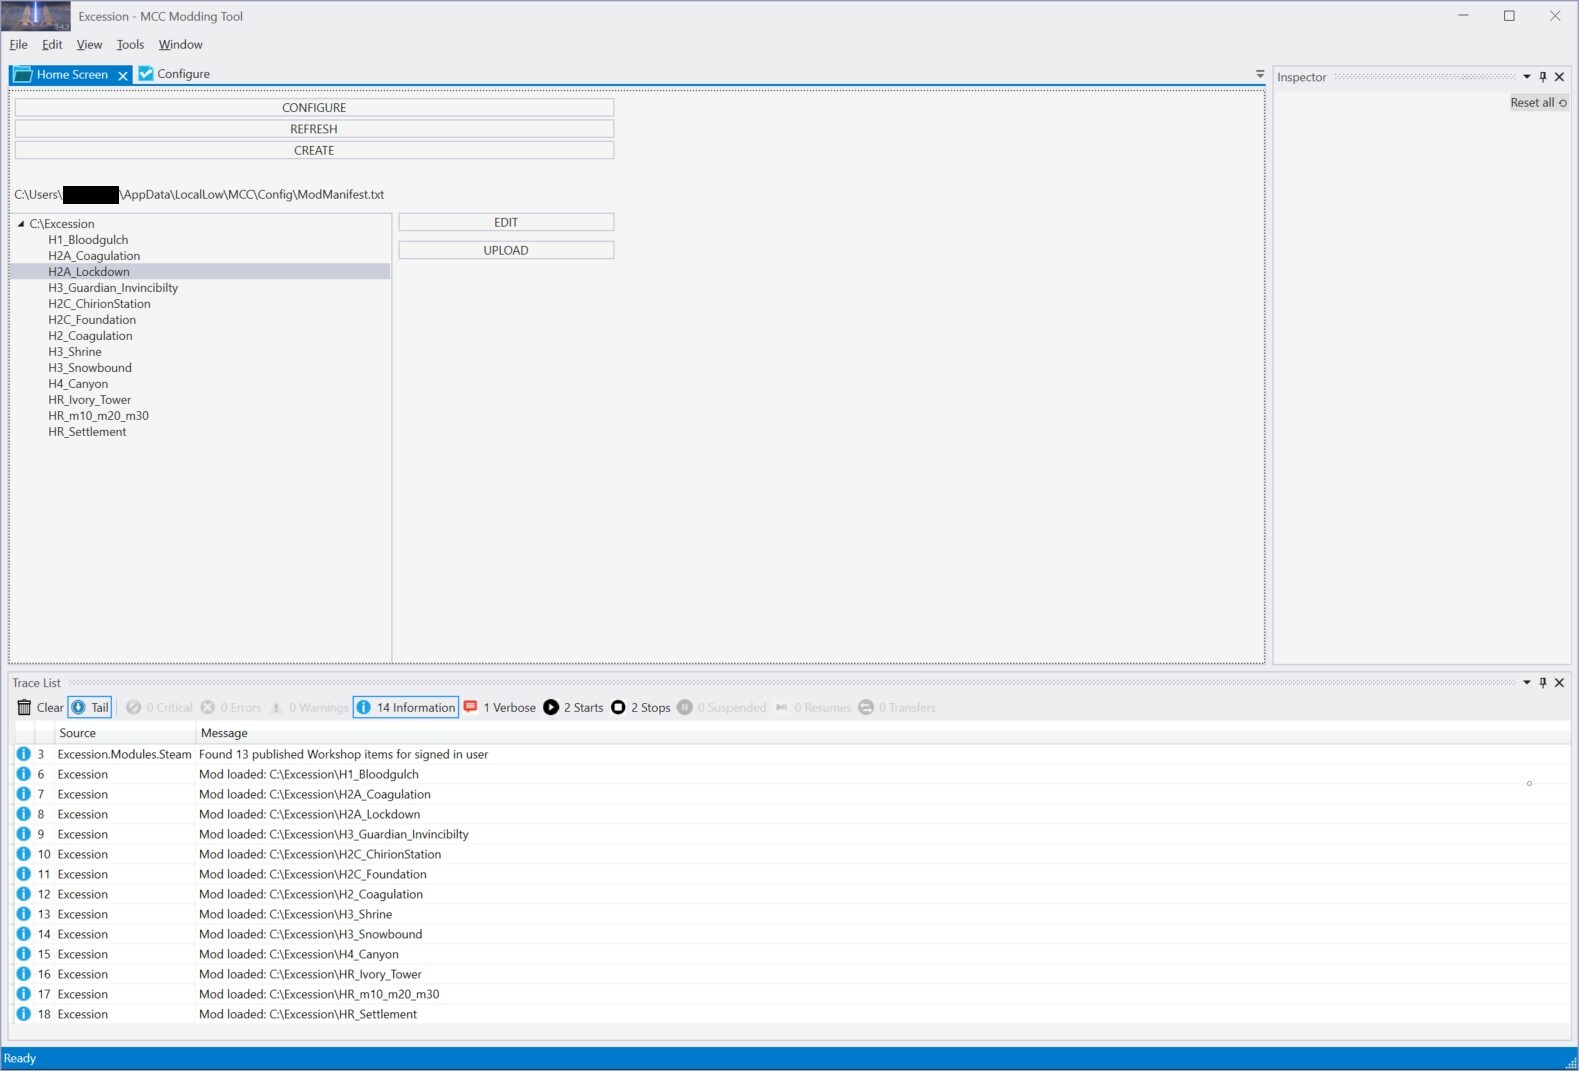
Task: Open the File menu
Action: pos(19,44)
